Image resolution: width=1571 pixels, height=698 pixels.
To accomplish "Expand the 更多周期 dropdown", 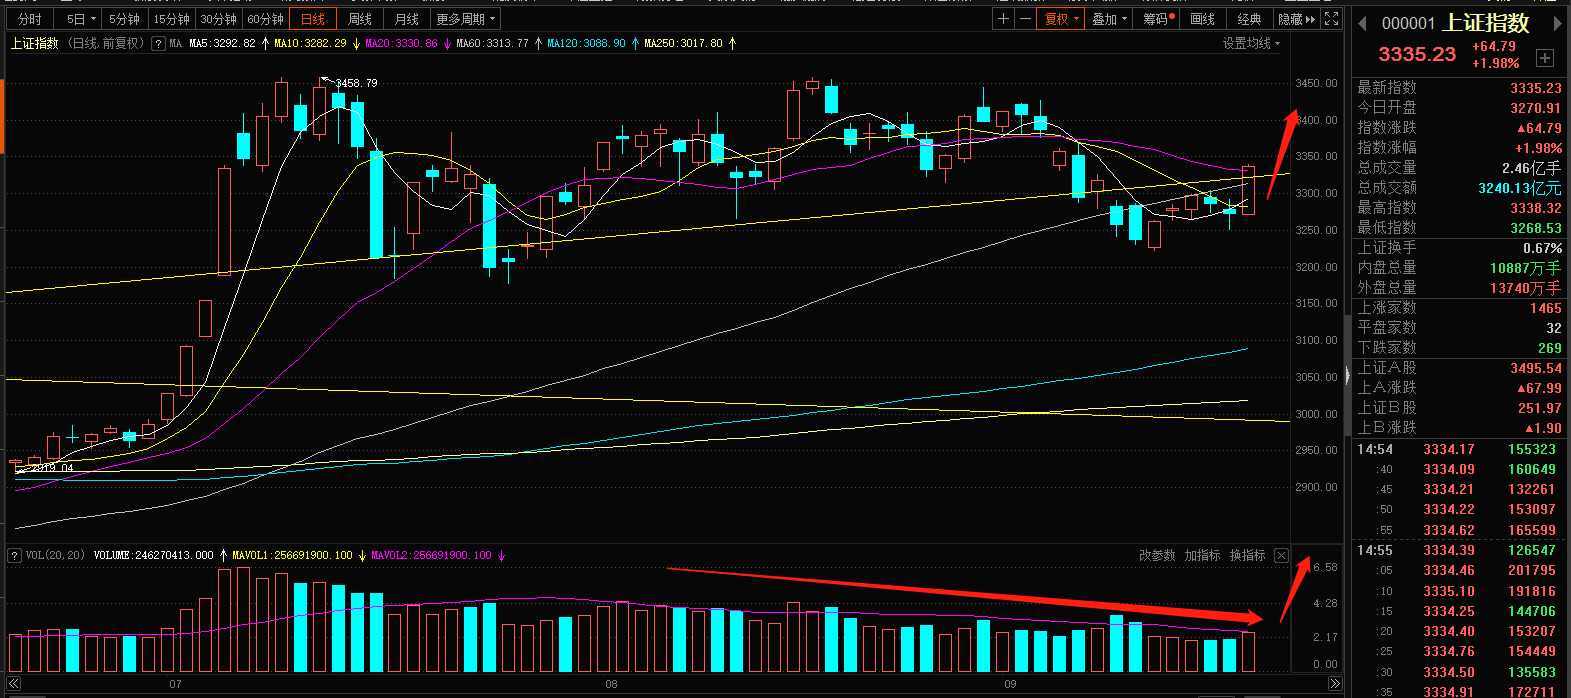I will point(465,19).
